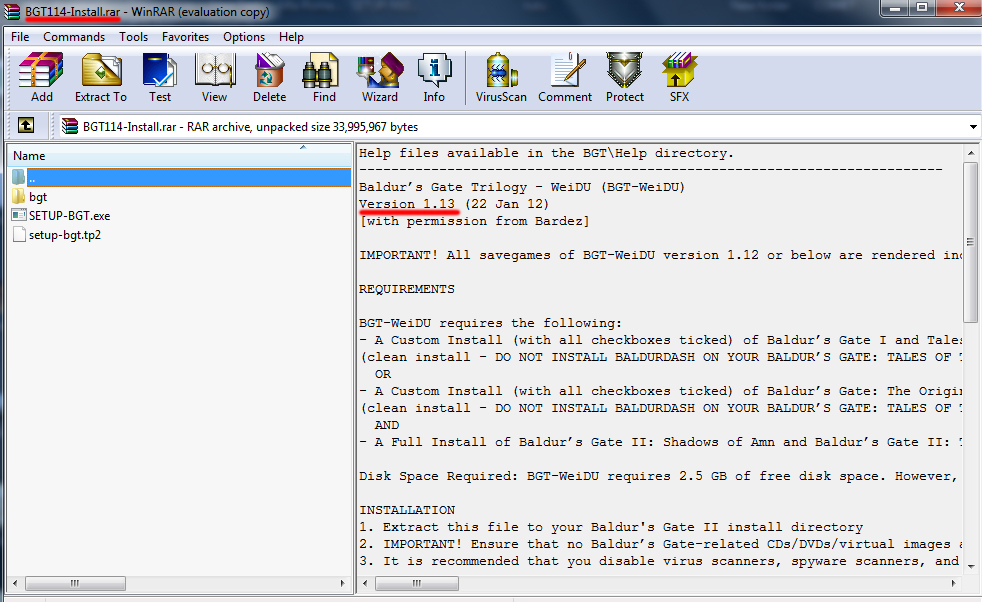
Task: Click the 'Disk Space Required' comment line
Action: tap(659, 476)
